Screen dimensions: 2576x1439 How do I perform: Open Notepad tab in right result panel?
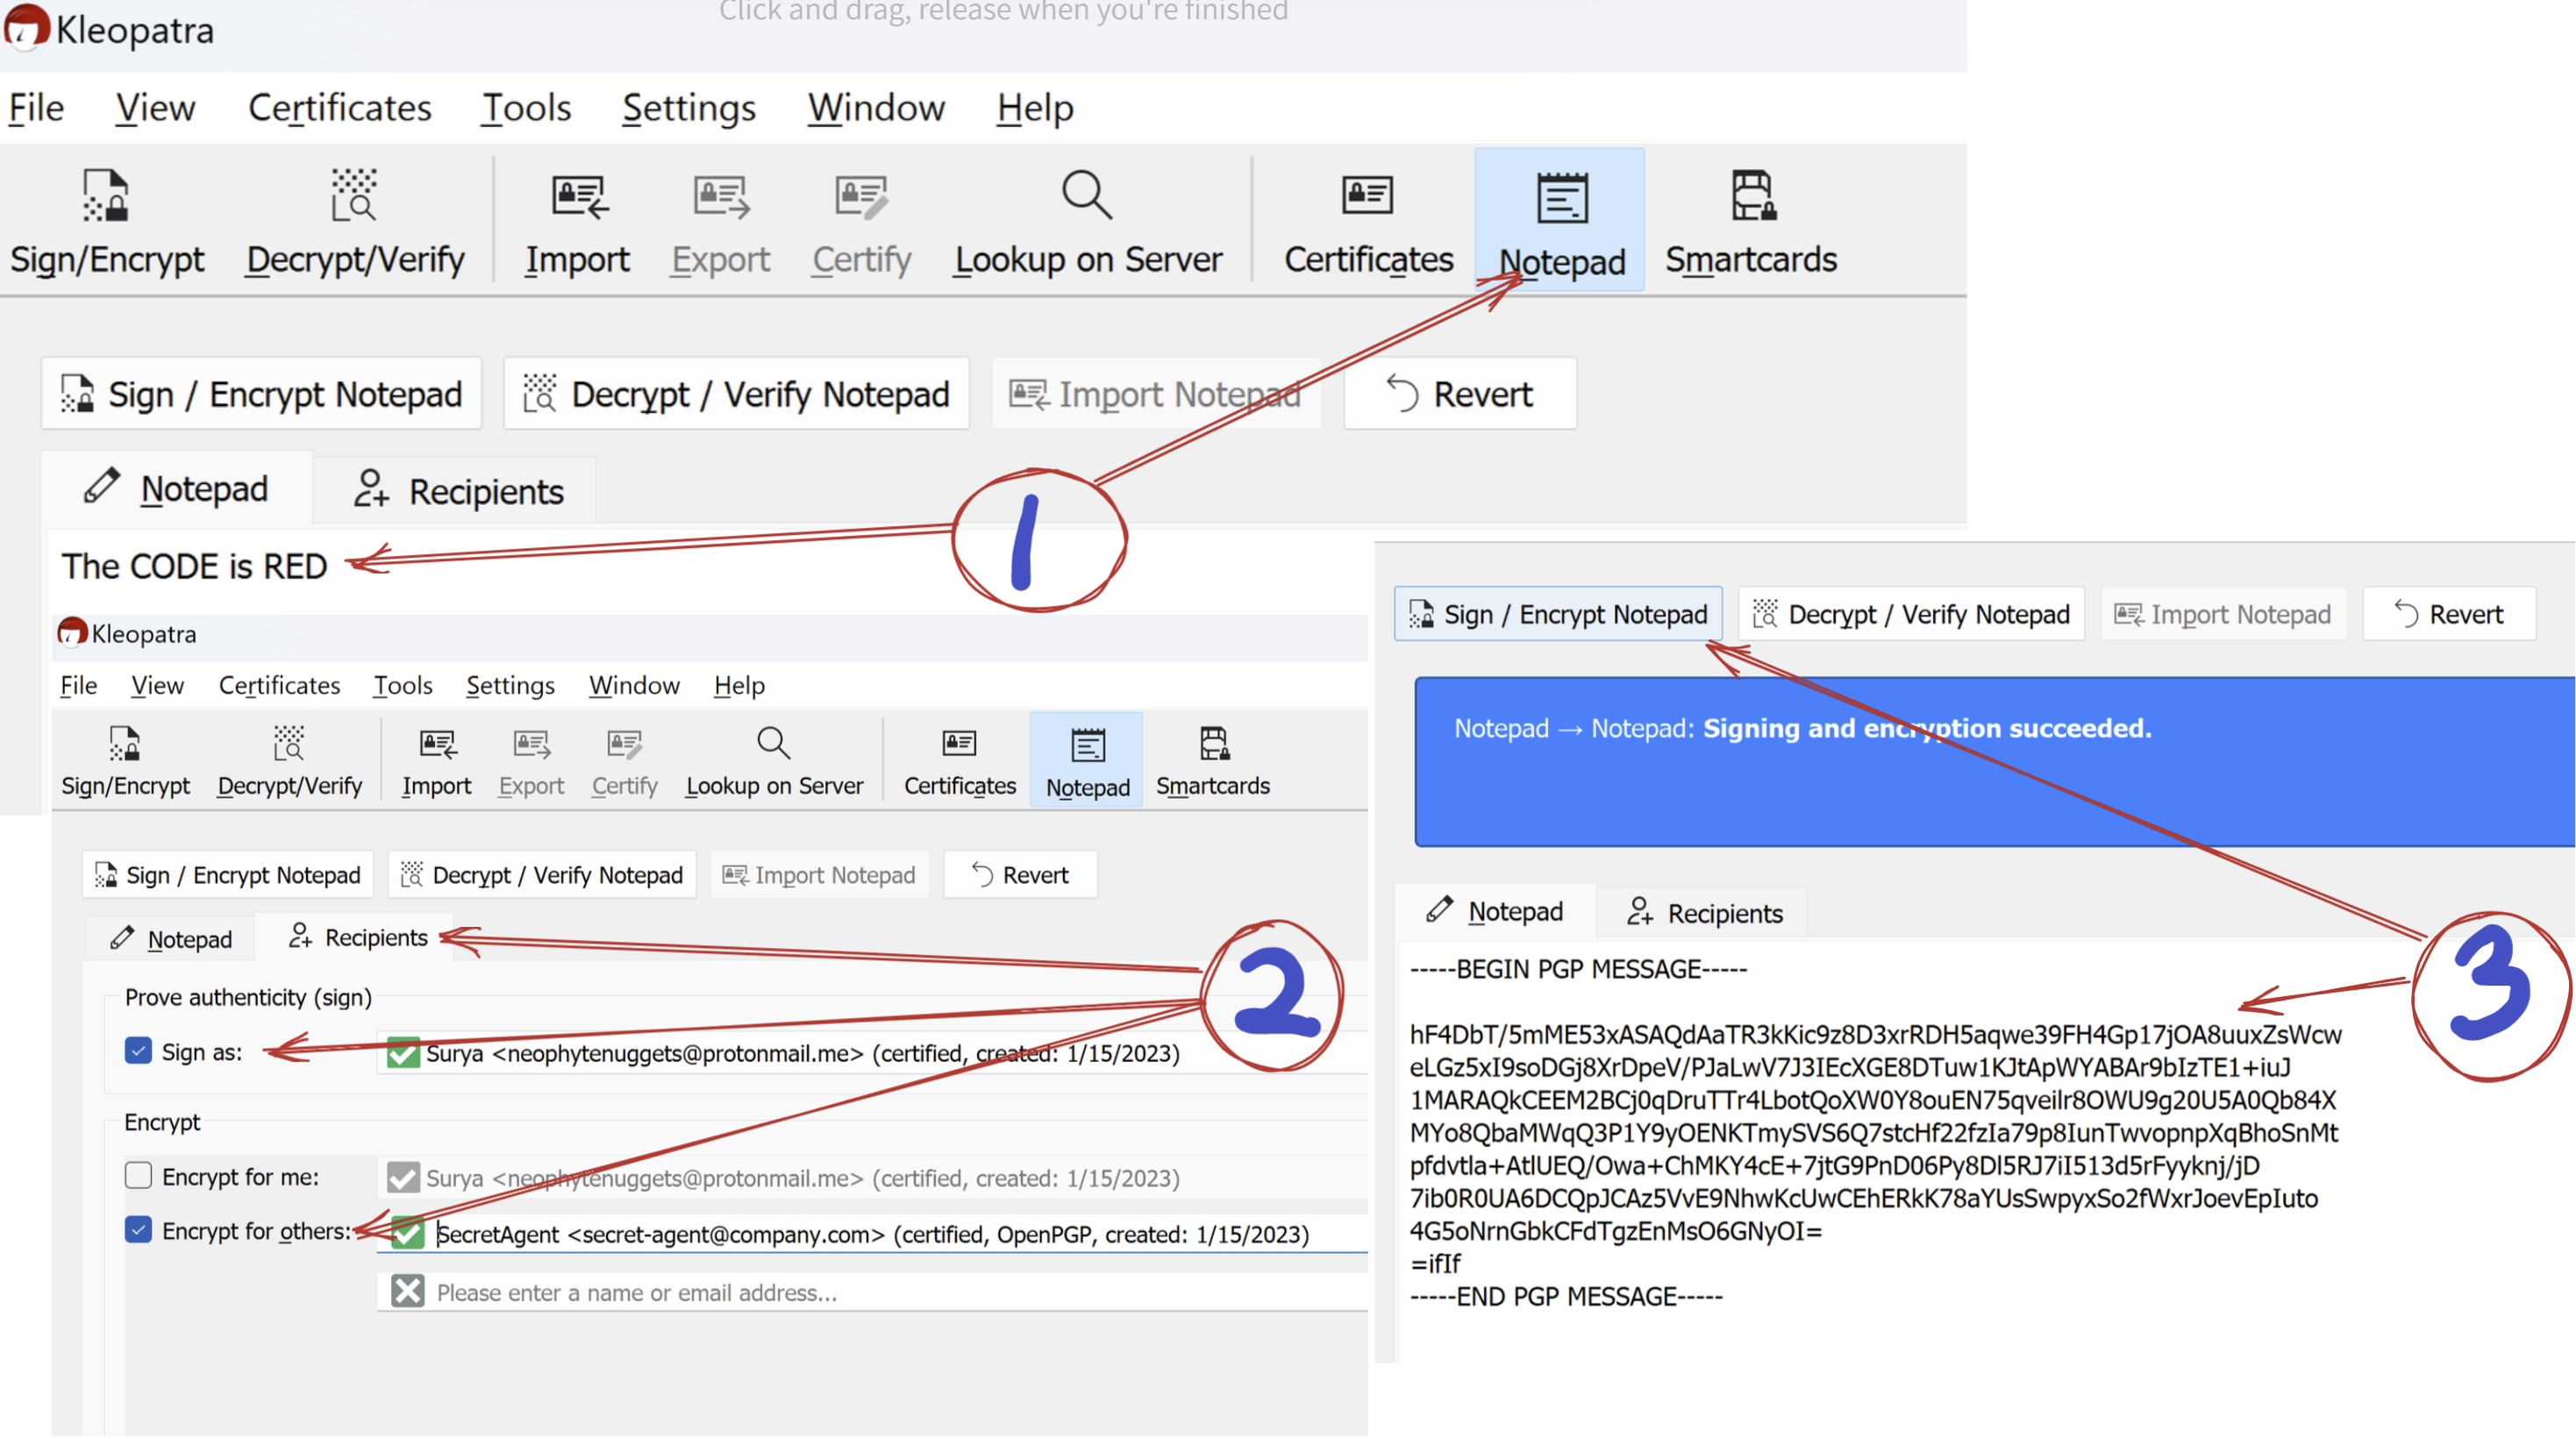pos(1495,910)
